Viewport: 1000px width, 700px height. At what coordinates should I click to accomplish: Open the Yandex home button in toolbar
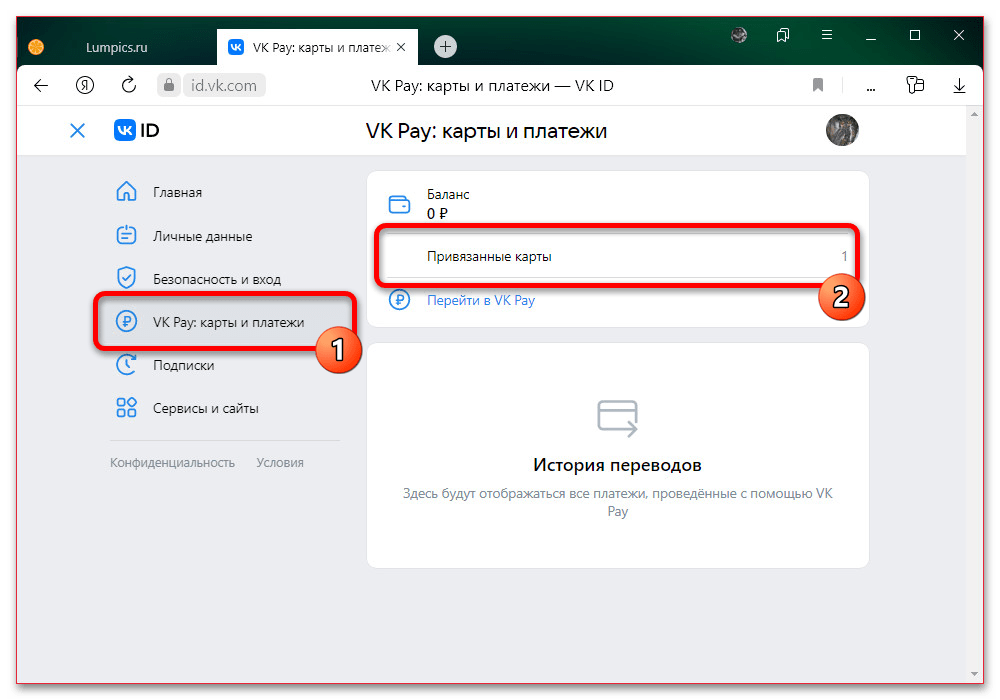coord(85,85)
